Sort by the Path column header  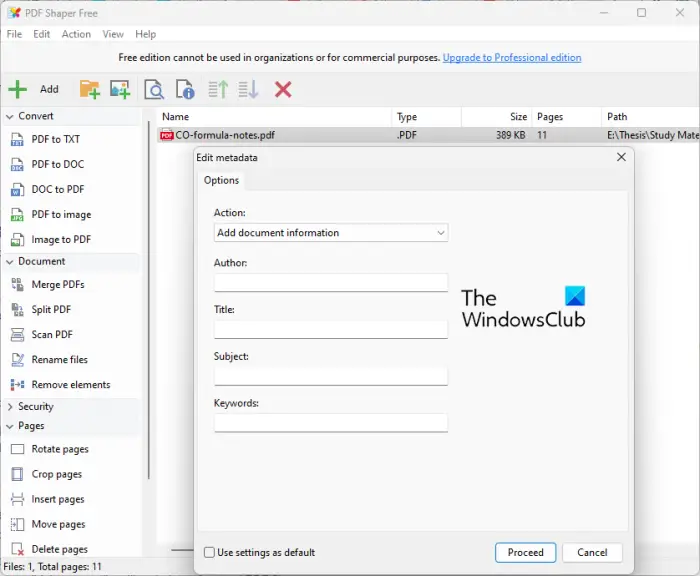[x=651, y=117]
